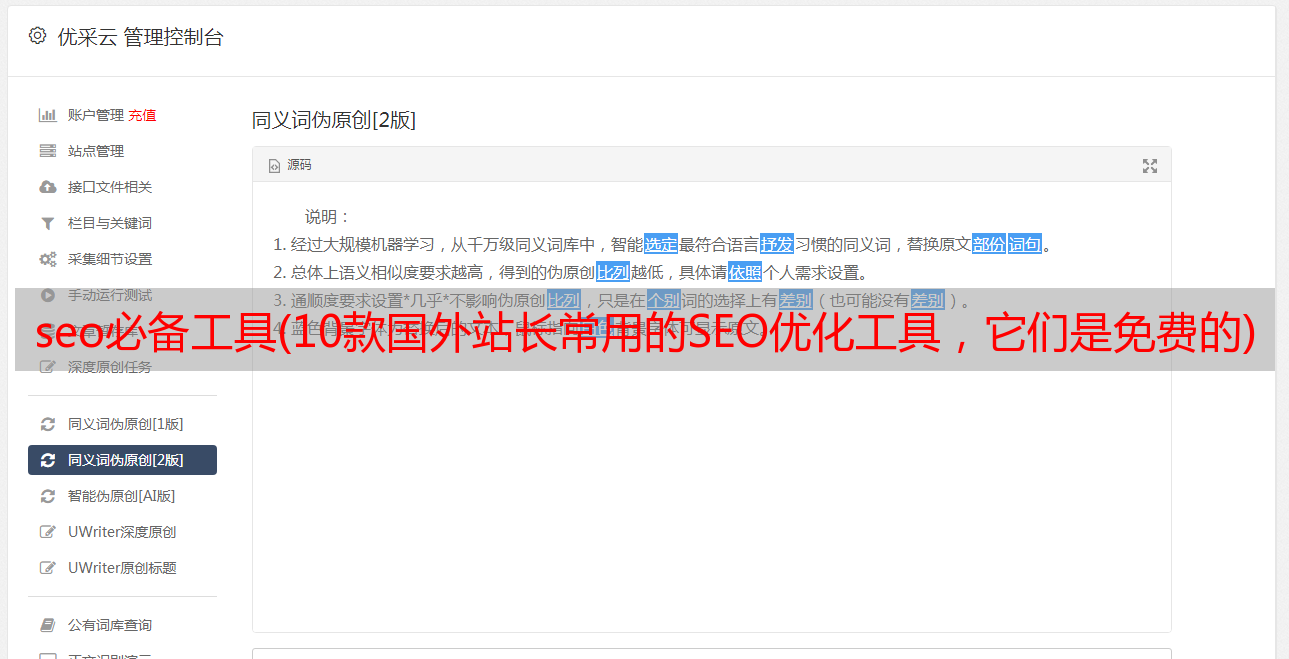Click the highlighted word 依照 in line two
Screen dimensions: 1289x659
click(745, 272)
